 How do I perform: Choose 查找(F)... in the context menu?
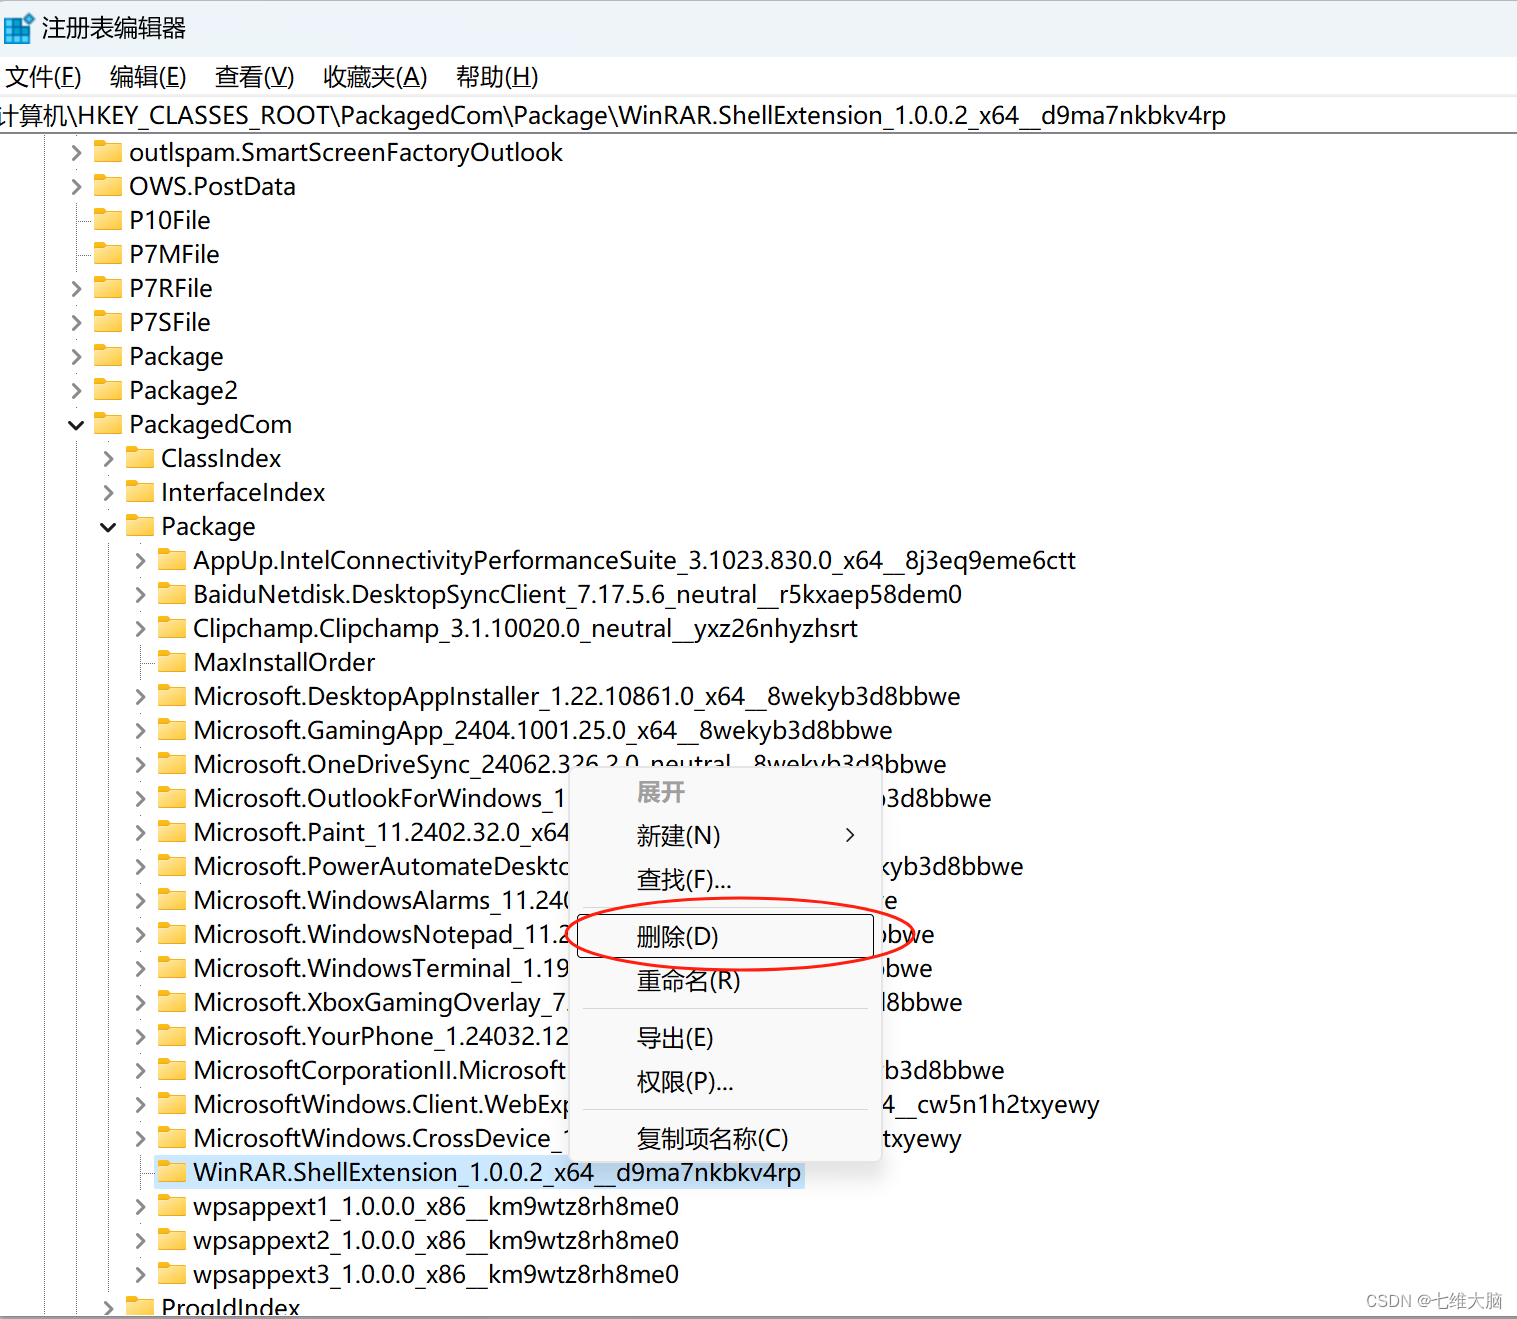click(726, 879)
